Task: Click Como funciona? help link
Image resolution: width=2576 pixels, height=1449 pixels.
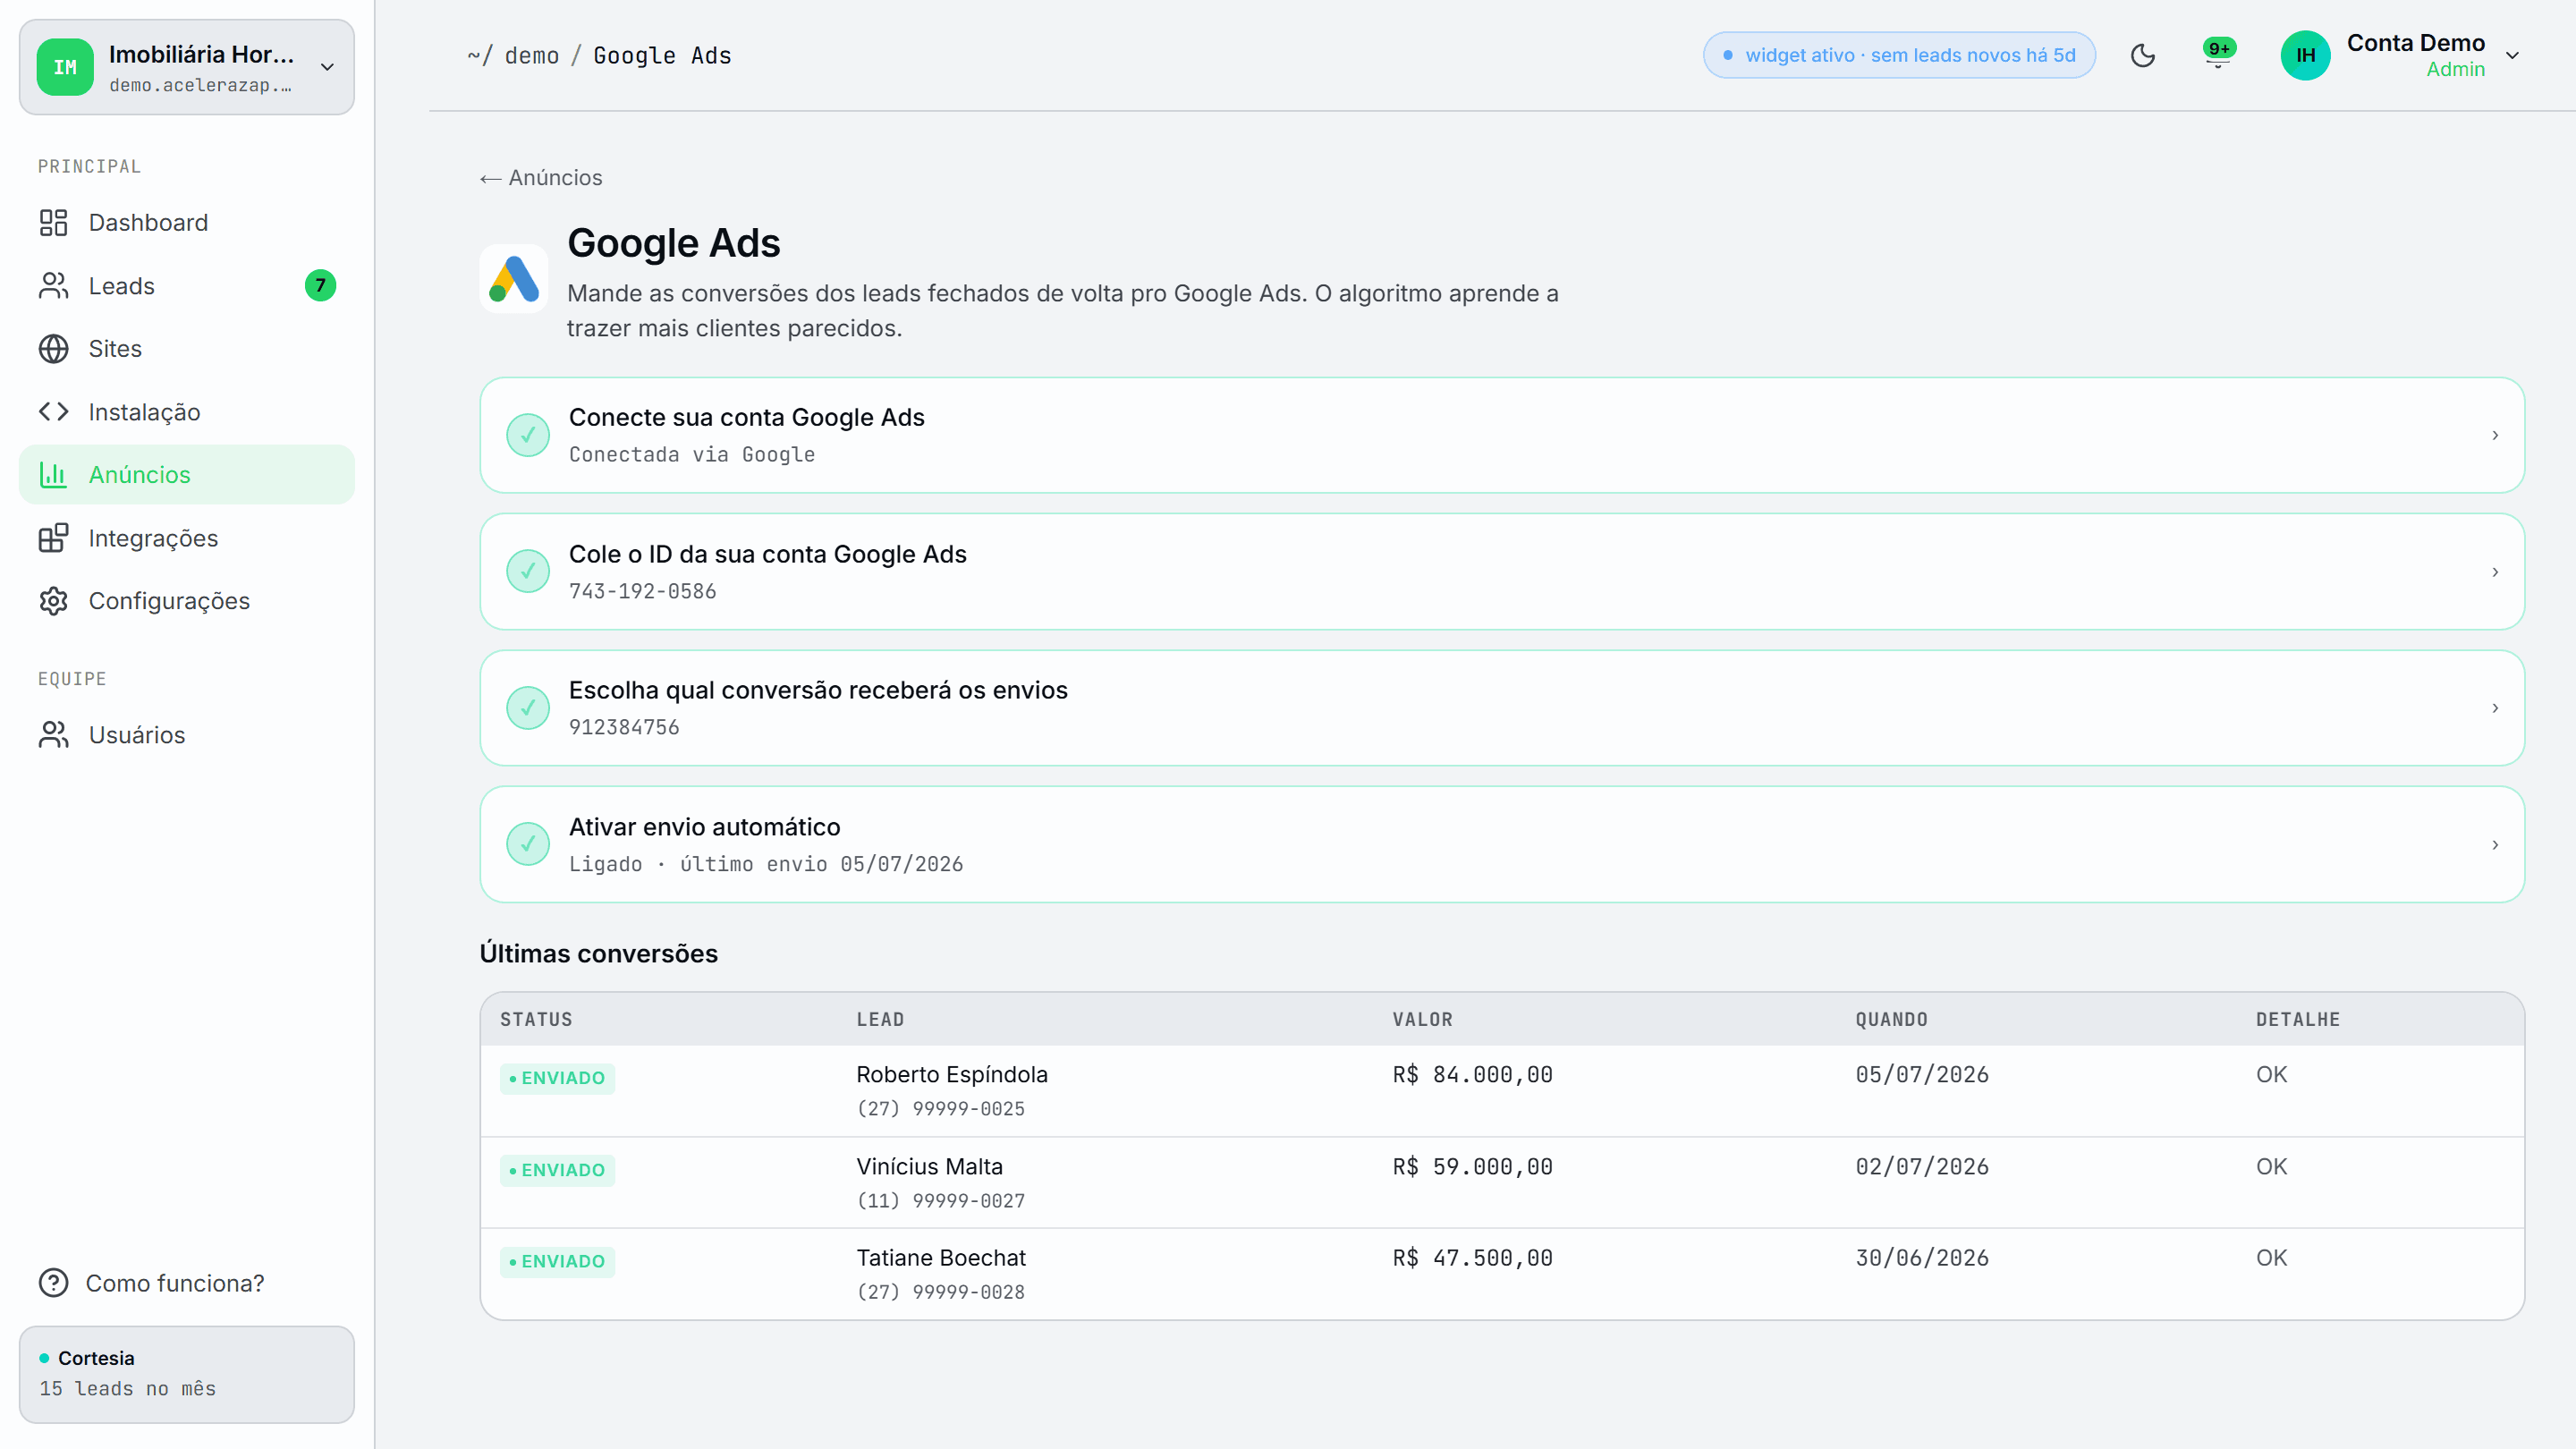Action: (152, 1283)
